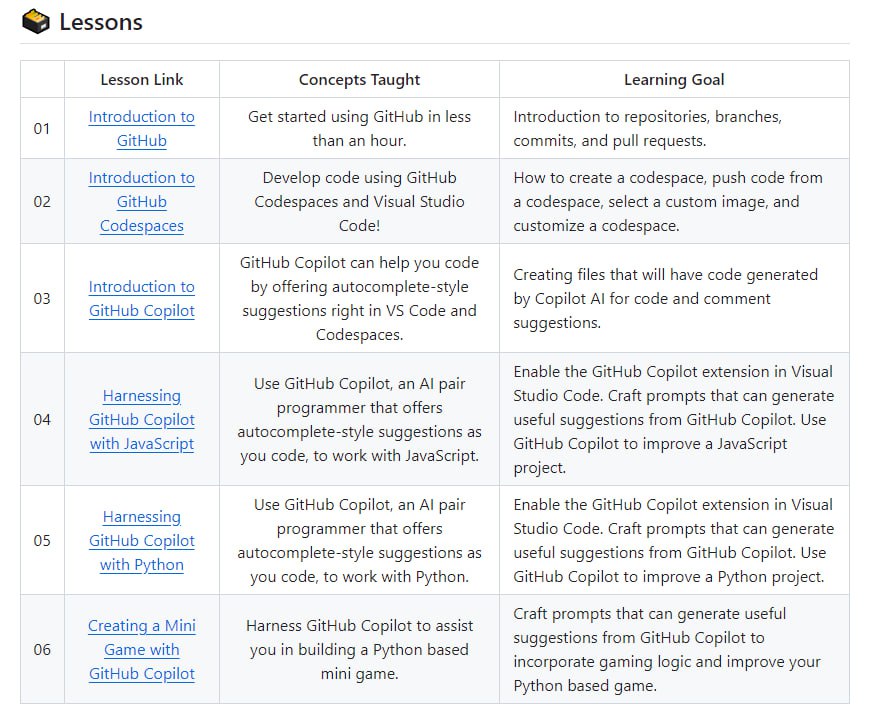Click lesson number 04 cell

[42, 419]
